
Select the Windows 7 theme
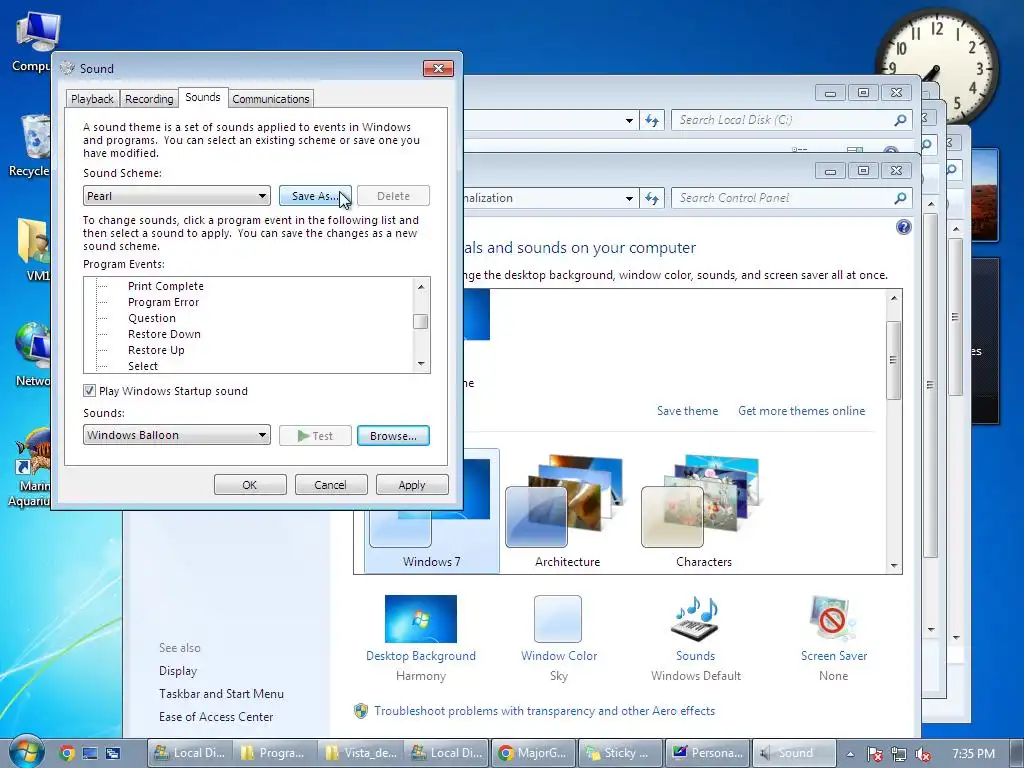tap(432, 511)
